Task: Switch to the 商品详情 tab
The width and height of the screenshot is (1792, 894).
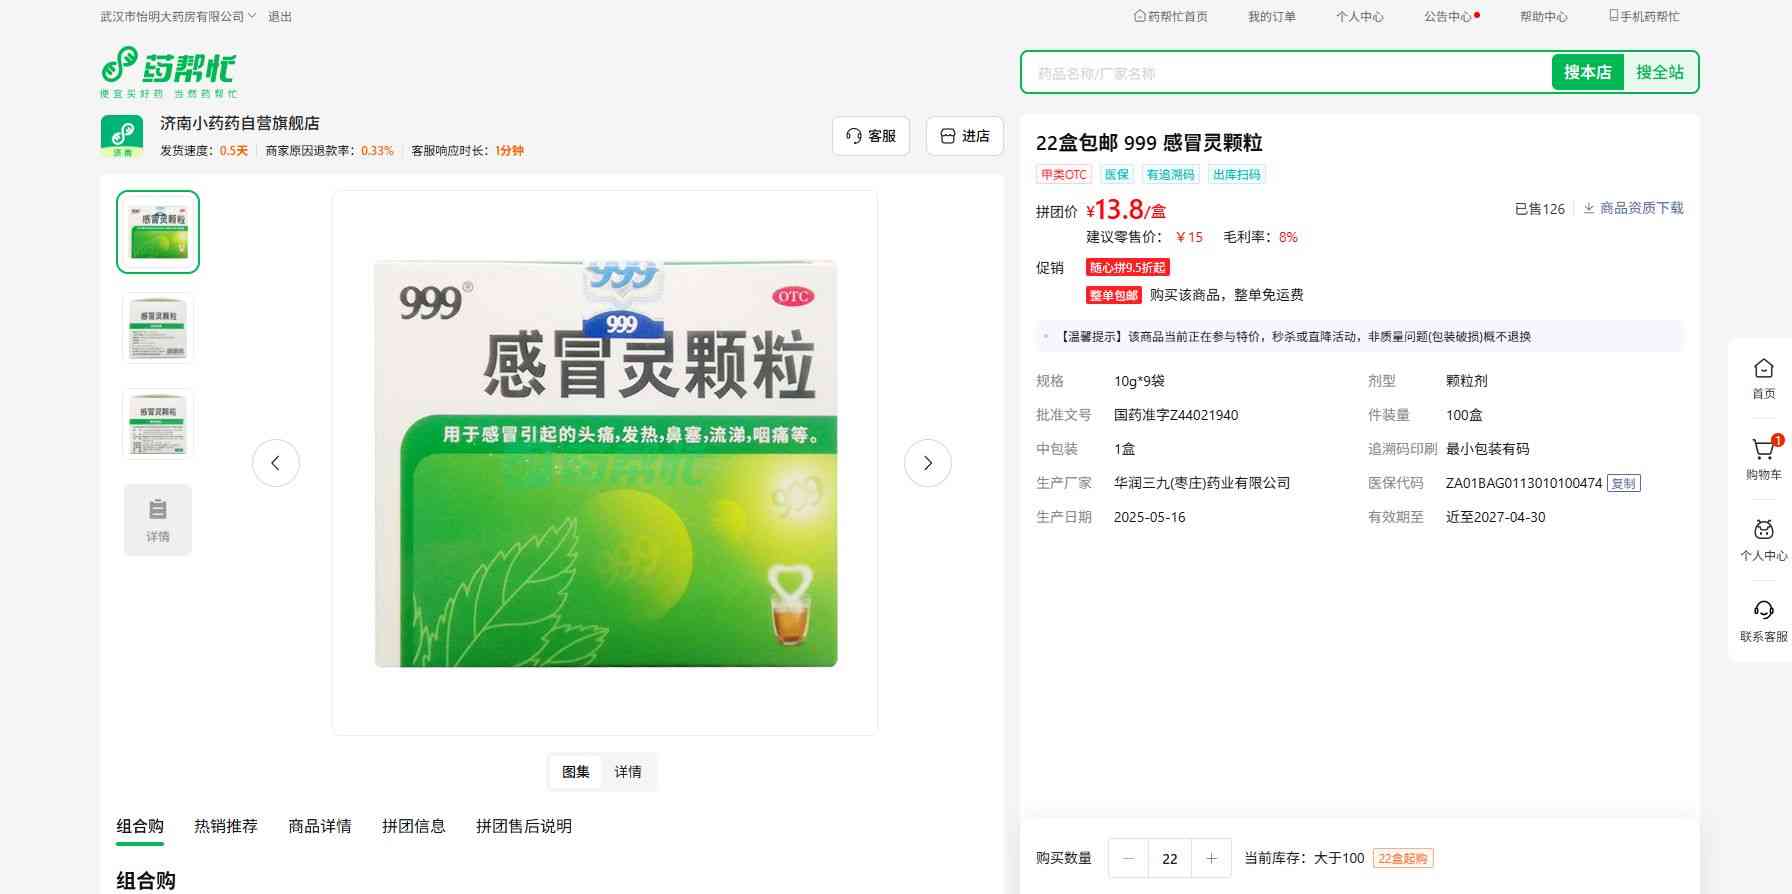Action: click(320, 826)
